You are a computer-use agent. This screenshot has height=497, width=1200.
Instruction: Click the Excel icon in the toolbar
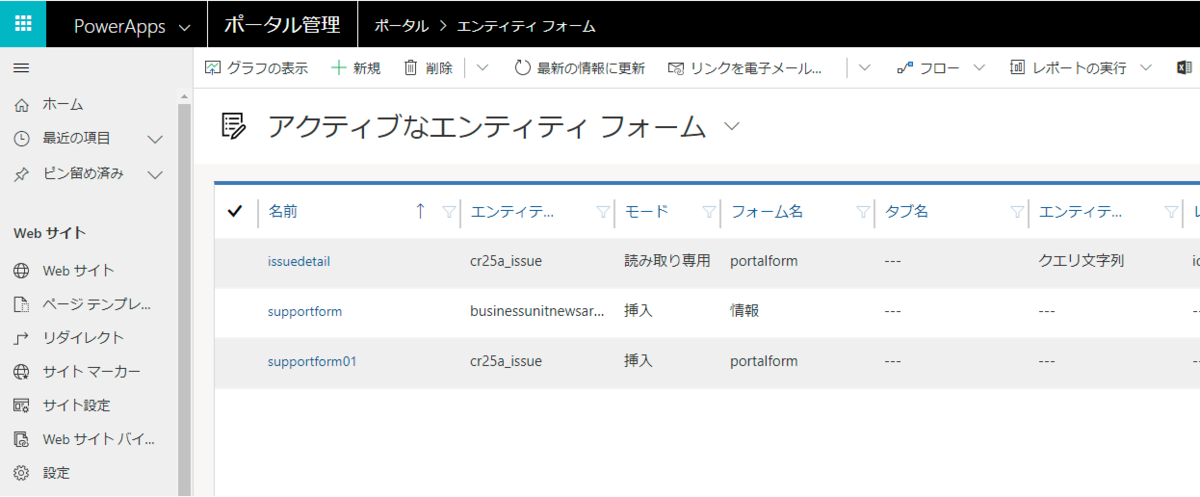[1186, 68]
